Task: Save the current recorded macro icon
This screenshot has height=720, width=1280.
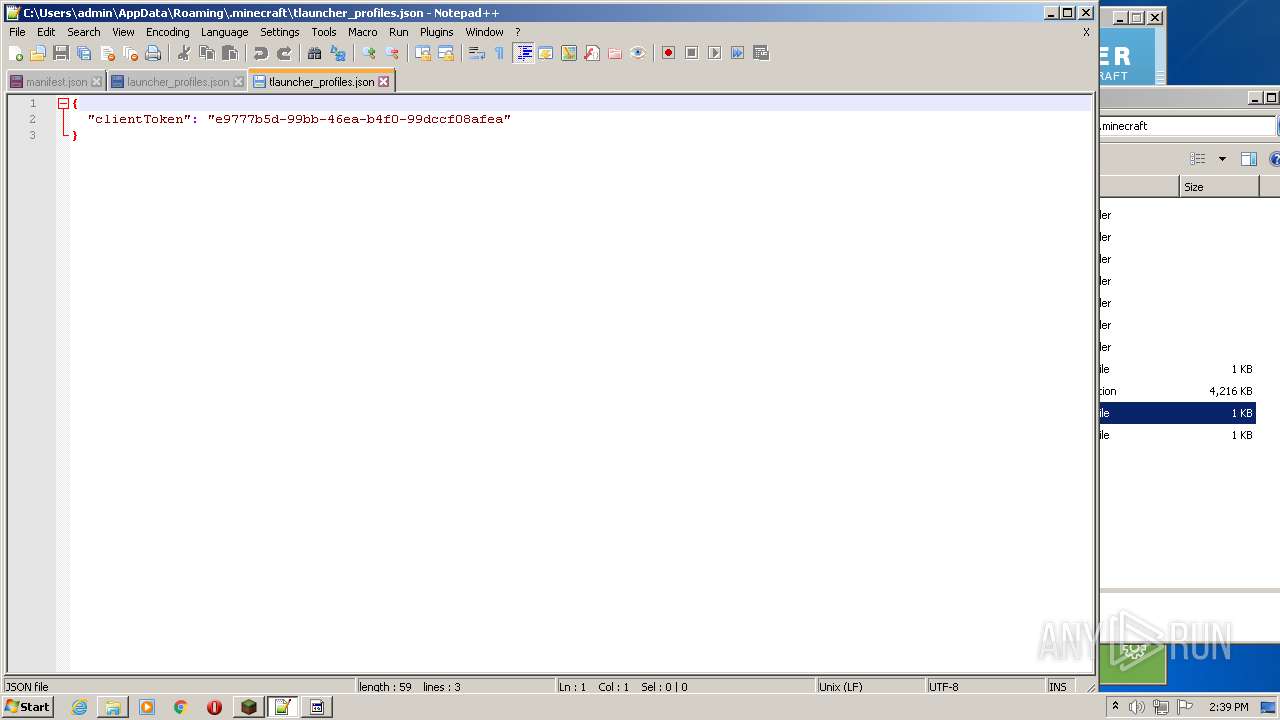Action: [761, 53]
